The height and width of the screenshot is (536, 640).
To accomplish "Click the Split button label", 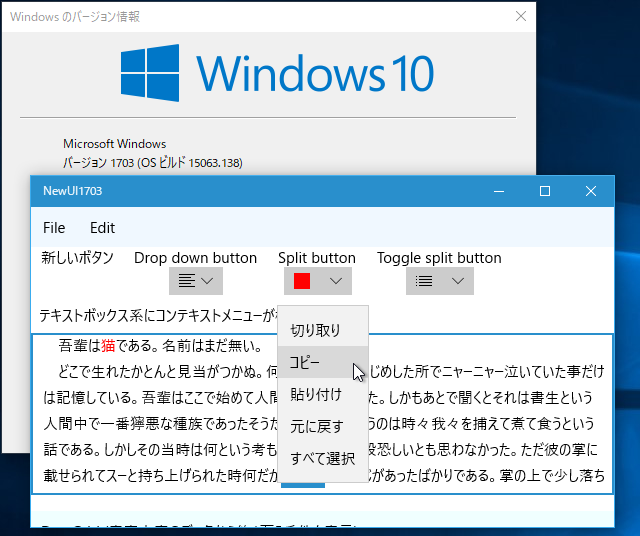I will (317, 258).
